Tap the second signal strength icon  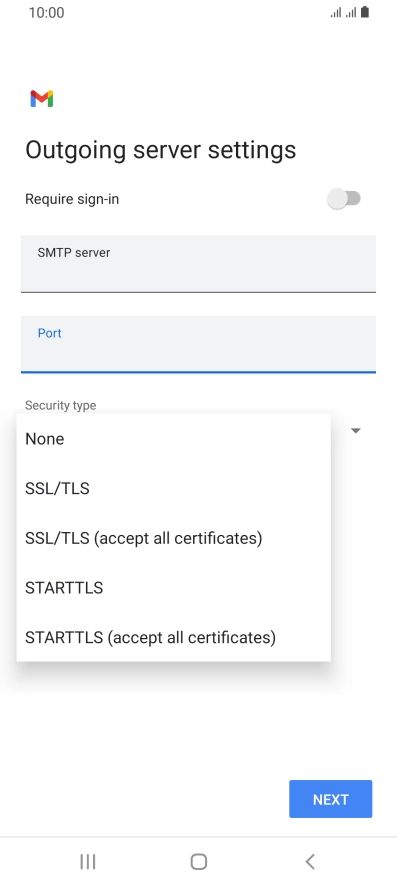351,12
